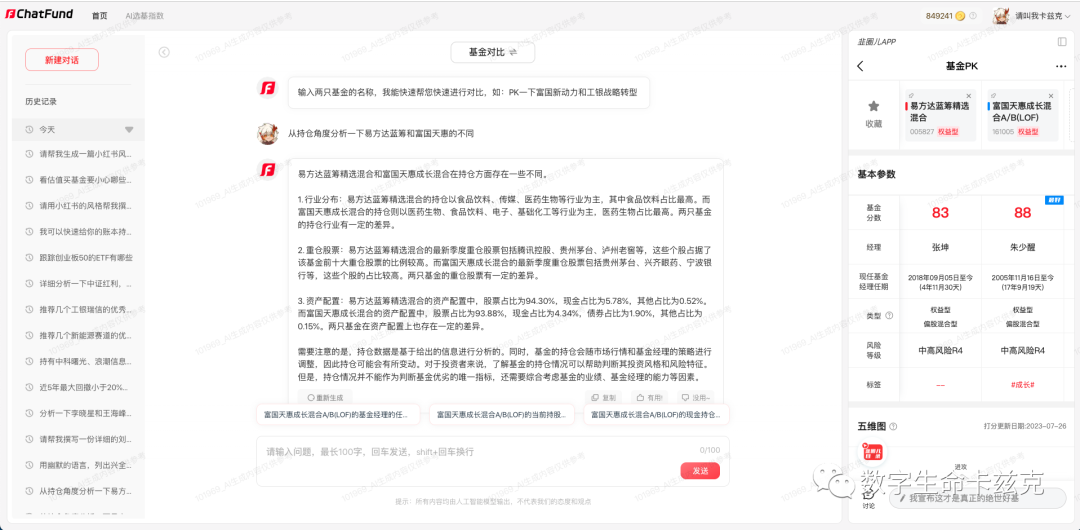Pin the 易方达蓝筹精选混合 fund card
This screenshot has width=1080, height=530.
(911, 95)
